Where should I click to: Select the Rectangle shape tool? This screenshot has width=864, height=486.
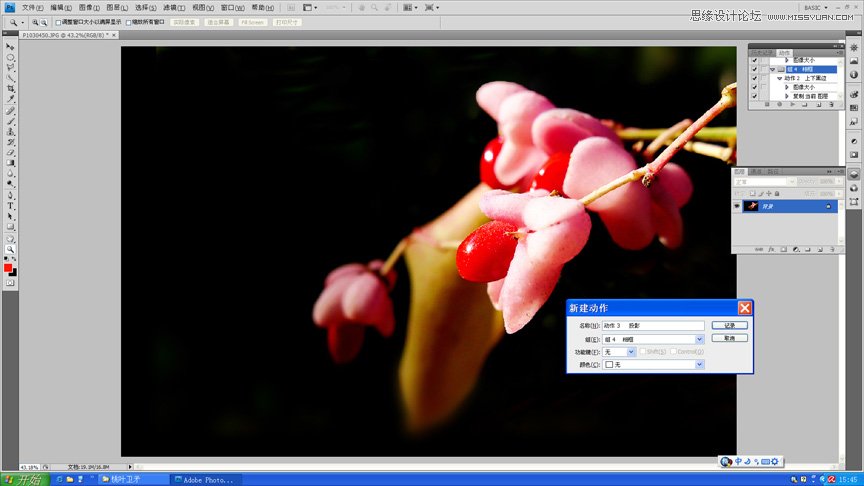point(10,227)
